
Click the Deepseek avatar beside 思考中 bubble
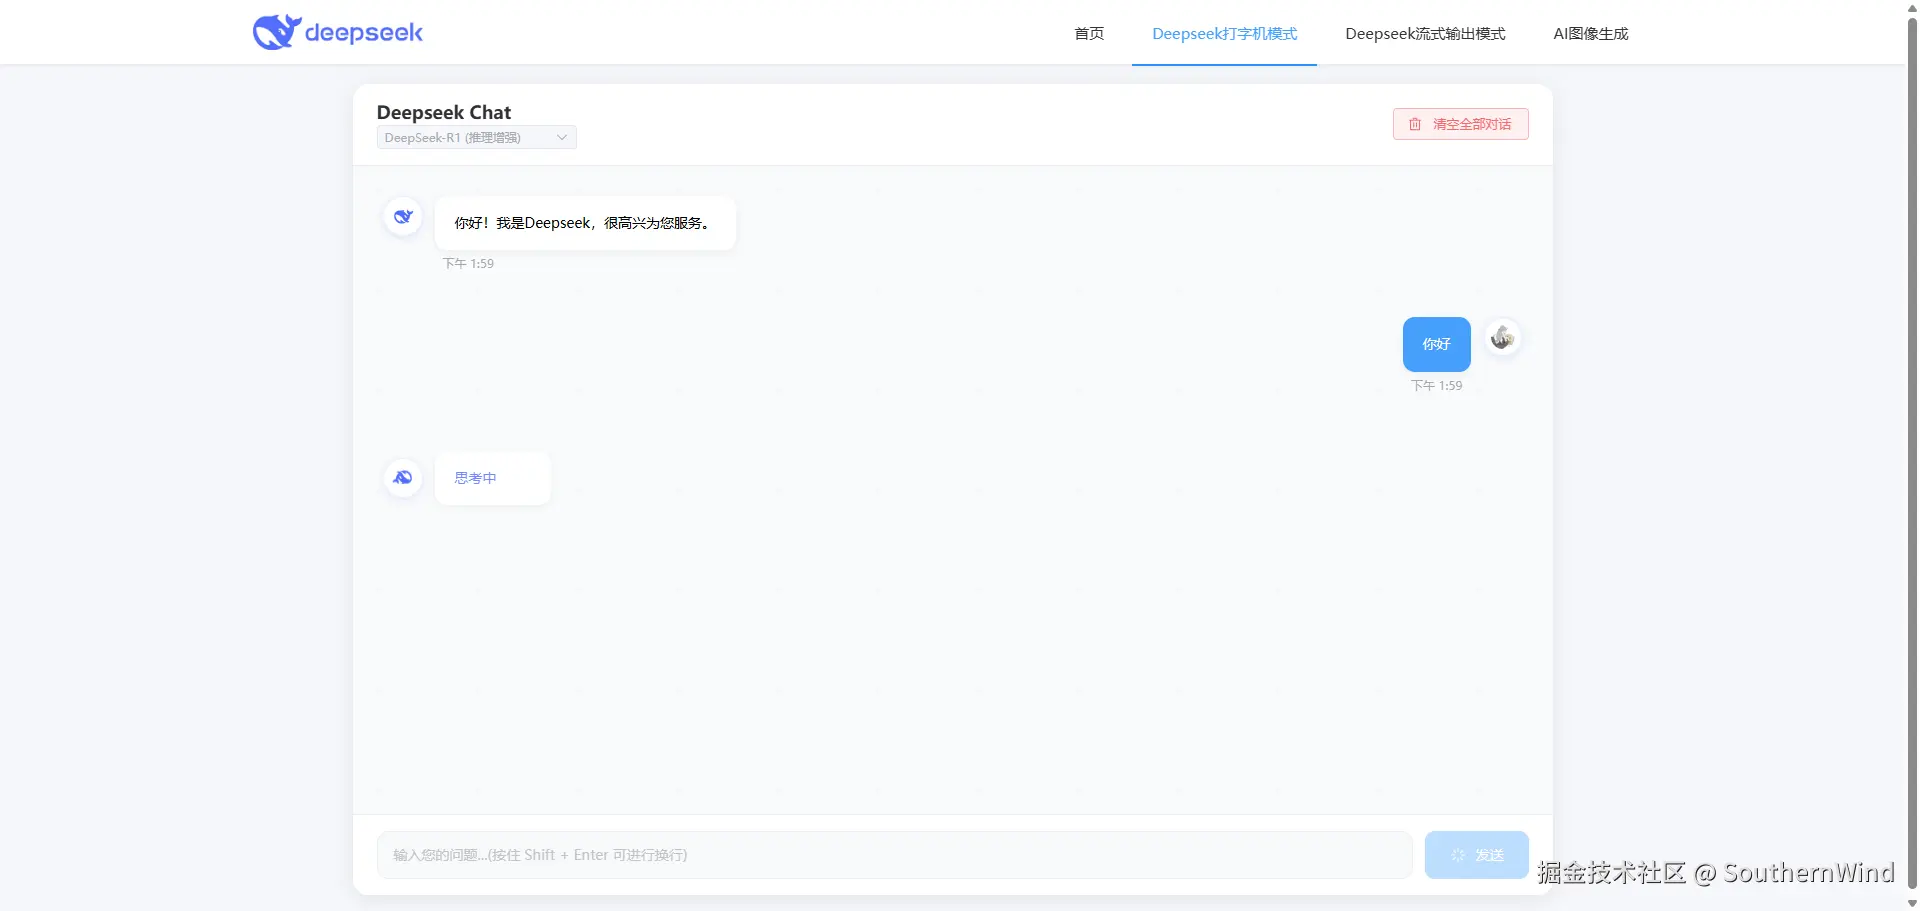coord(403,477)
